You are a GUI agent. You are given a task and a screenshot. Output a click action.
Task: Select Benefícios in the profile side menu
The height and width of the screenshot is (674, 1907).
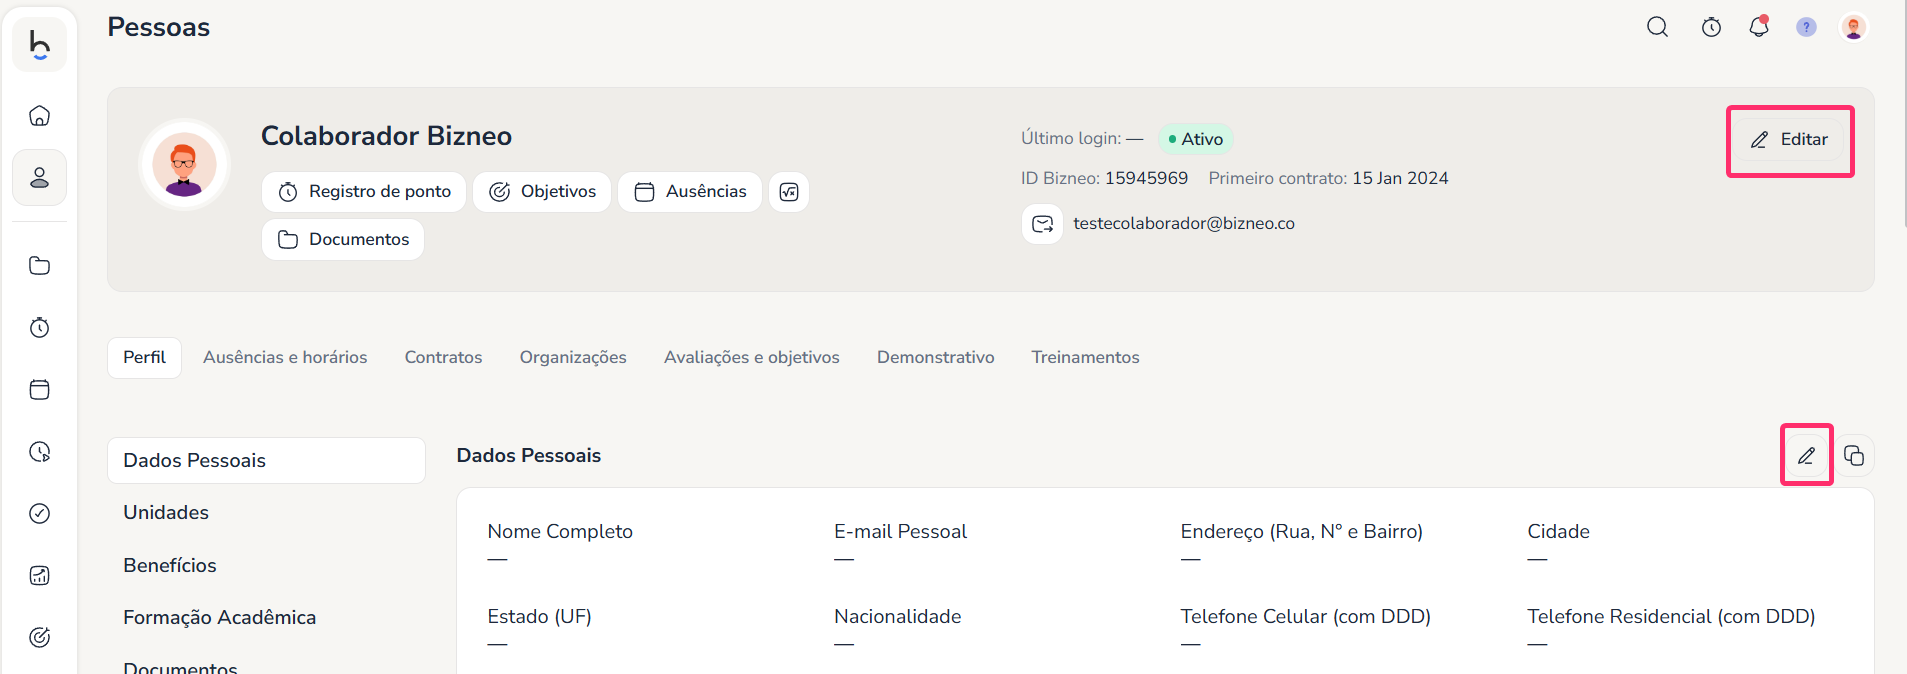170,565
